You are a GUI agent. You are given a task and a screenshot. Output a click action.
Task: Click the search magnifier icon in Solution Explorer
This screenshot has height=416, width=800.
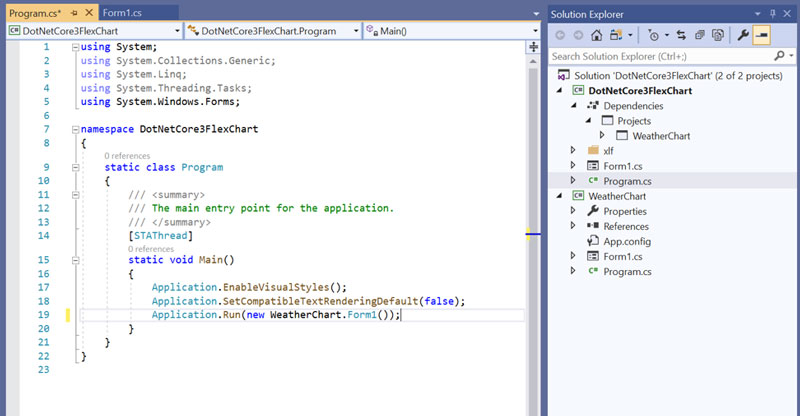(x=779, y=56)
